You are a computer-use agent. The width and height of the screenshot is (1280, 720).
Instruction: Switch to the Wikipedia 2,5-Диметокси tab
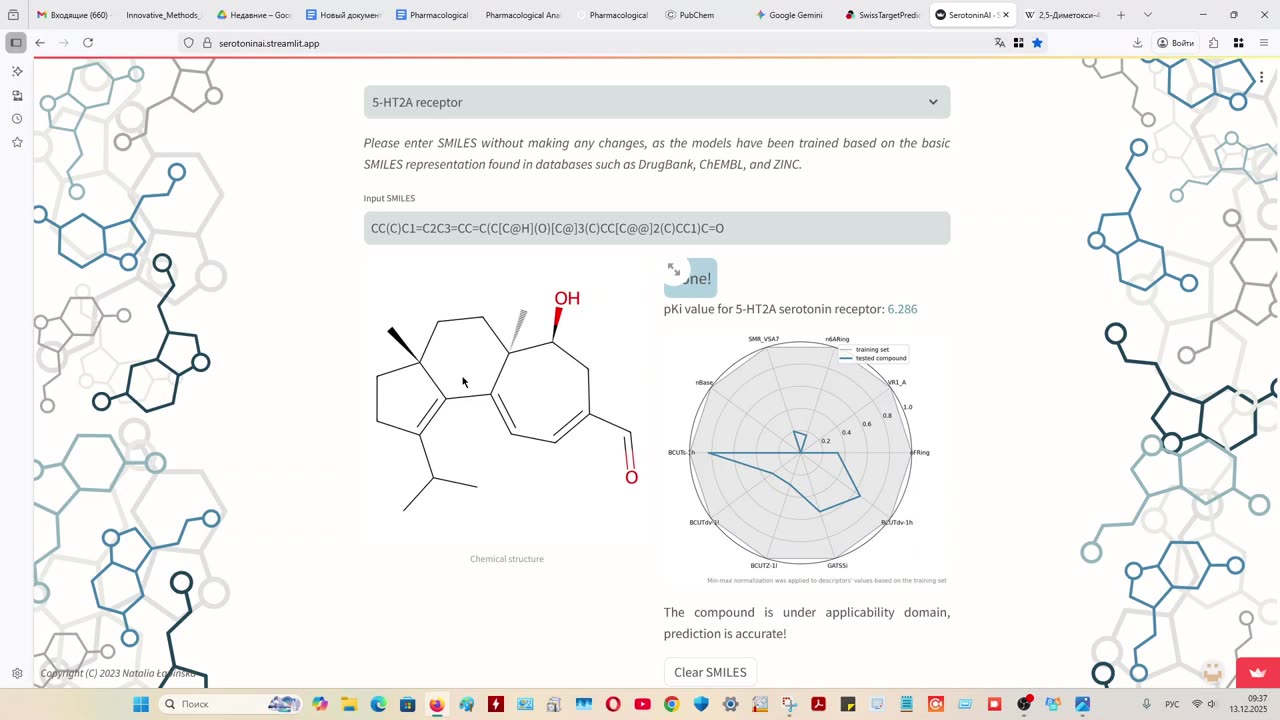[x=1062, y=15]
